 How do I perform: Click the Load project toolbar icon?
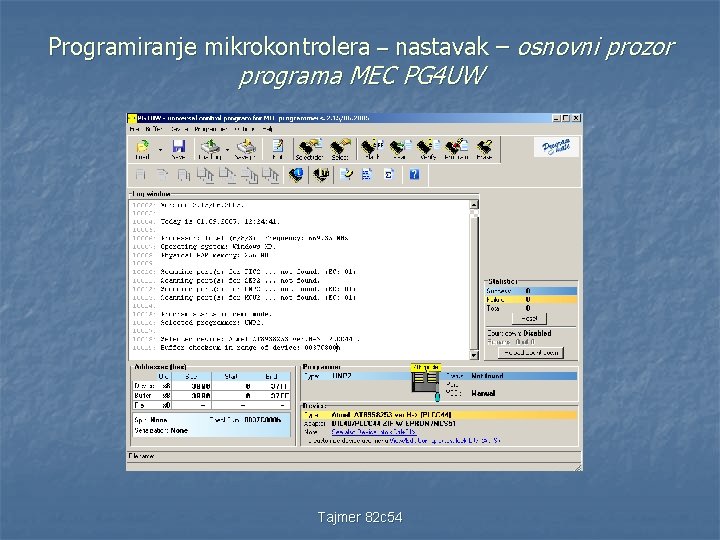(210, 149)
